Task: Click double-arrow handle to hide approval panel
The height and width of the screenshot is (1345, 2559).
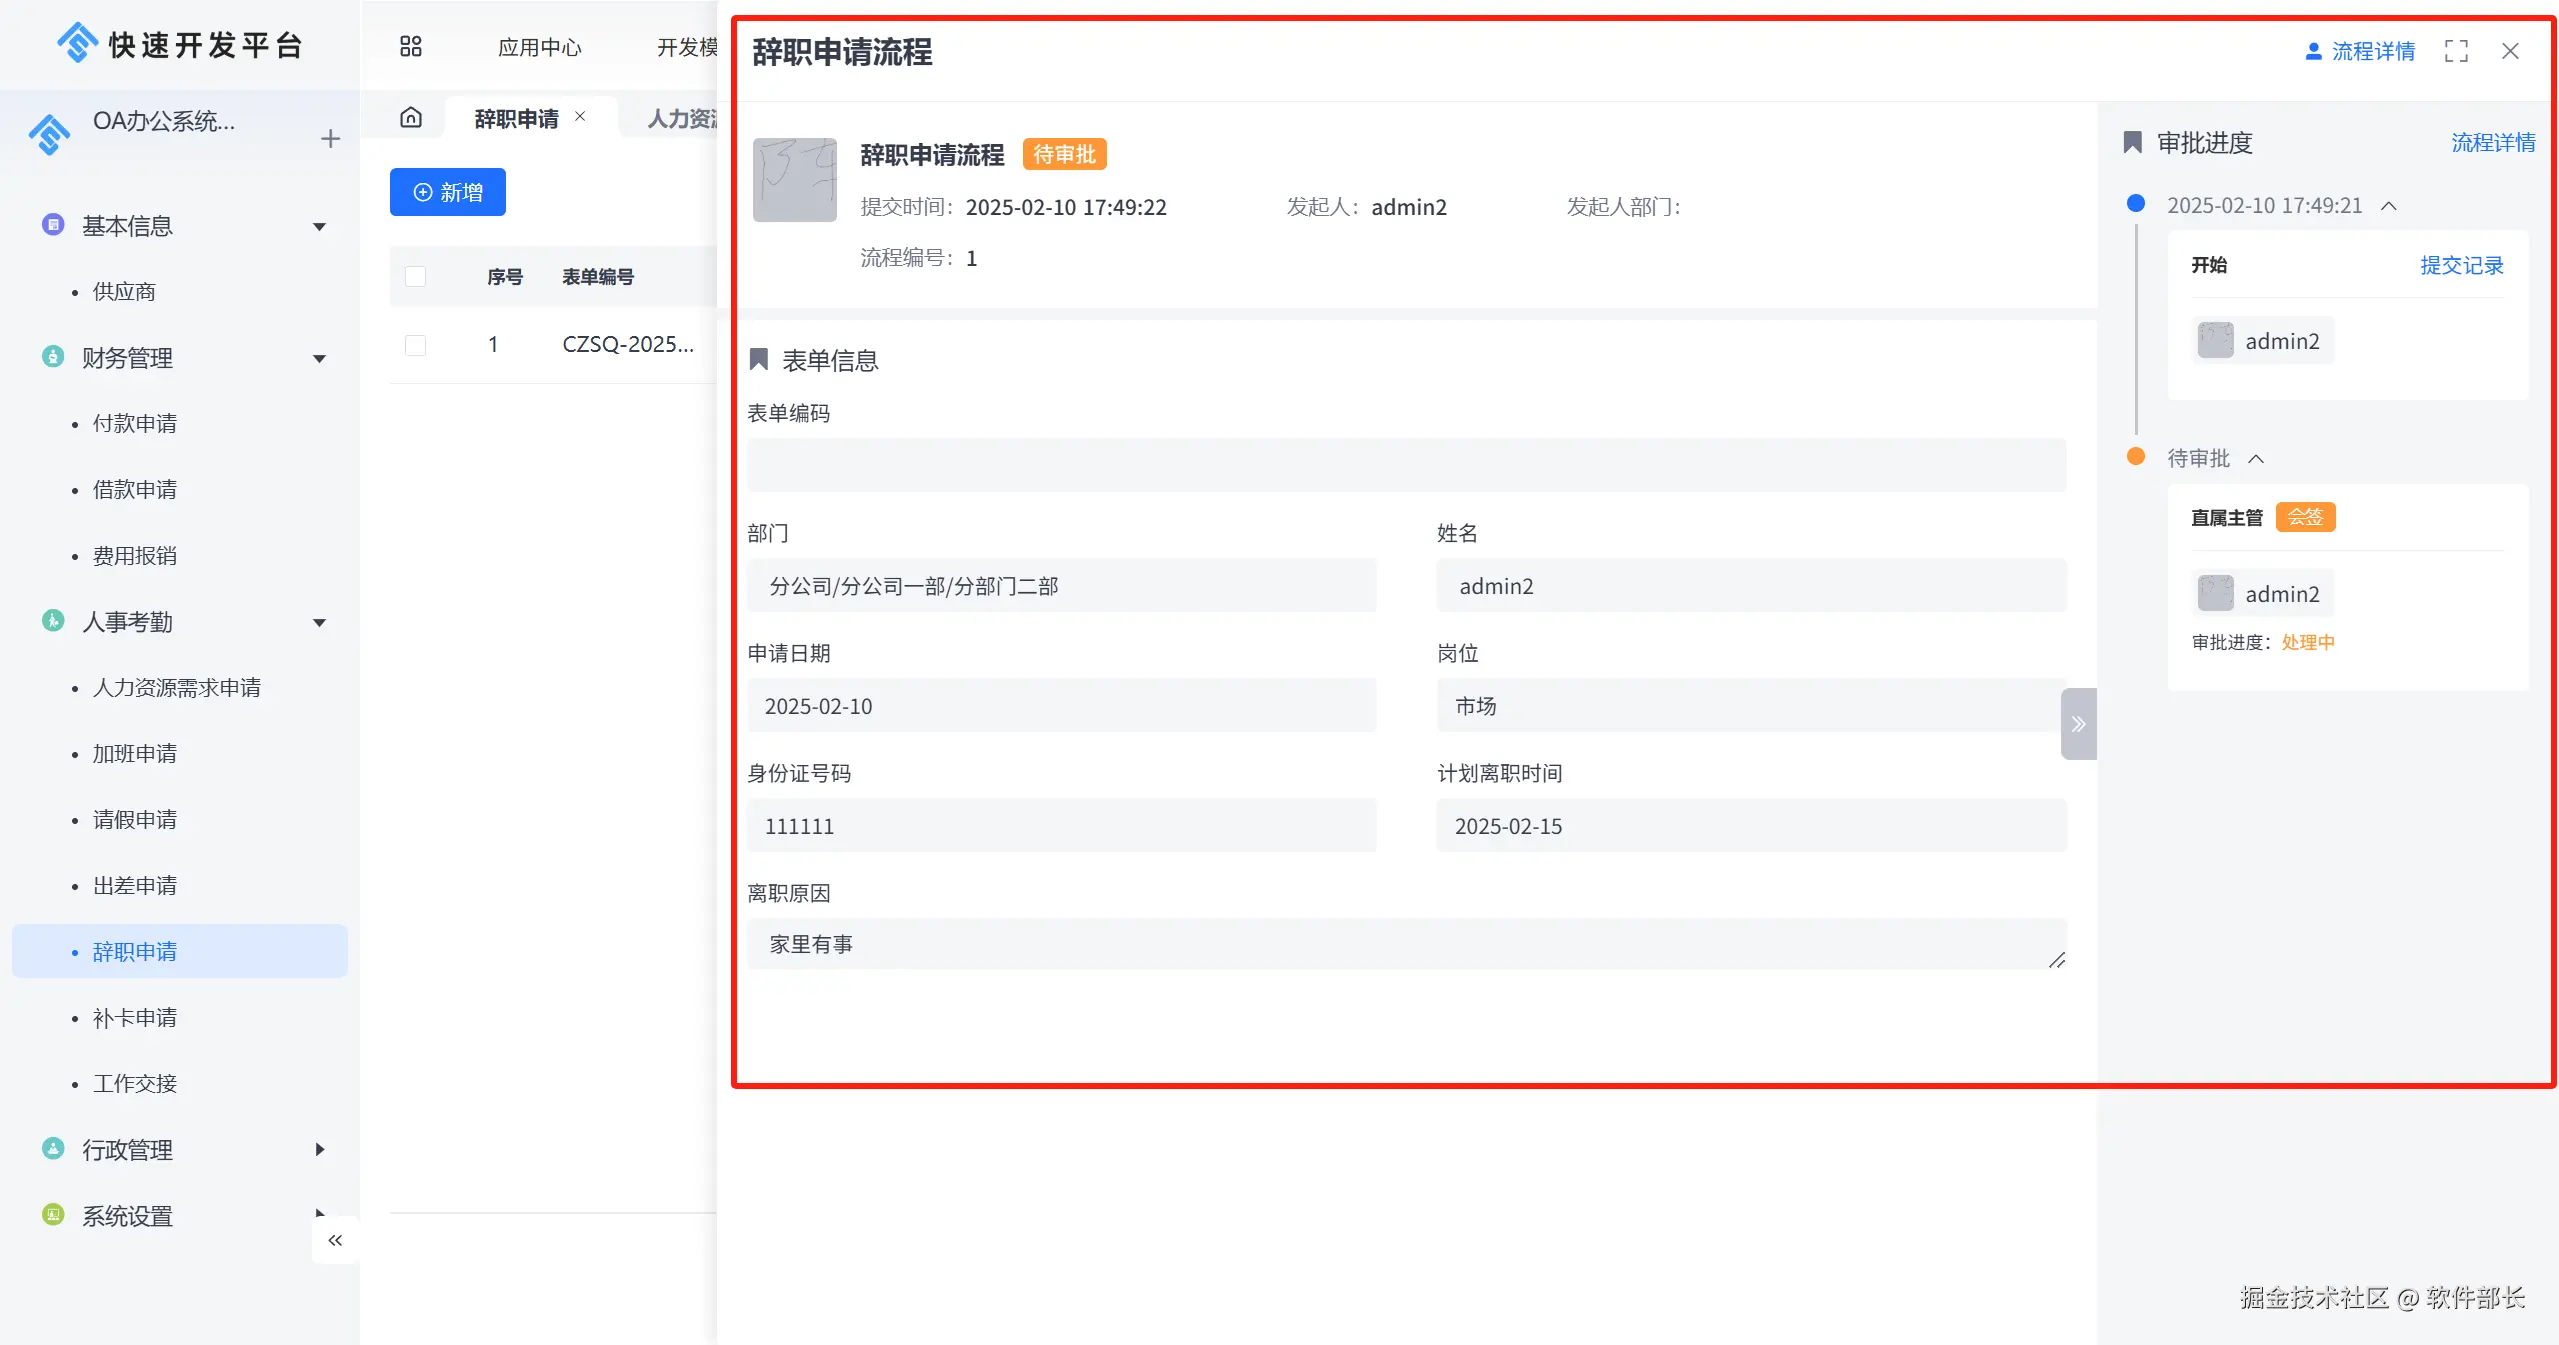Action: coord(2078,724)
